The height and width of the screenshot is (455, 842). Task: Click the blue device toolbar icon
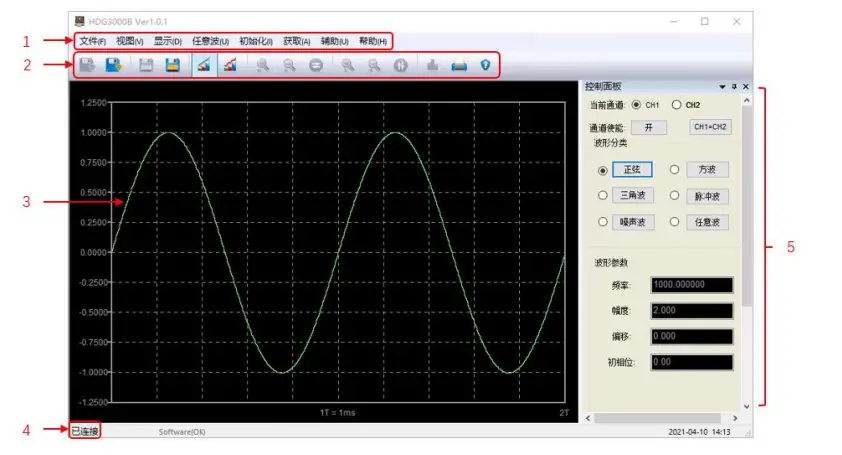click(459, 66)
